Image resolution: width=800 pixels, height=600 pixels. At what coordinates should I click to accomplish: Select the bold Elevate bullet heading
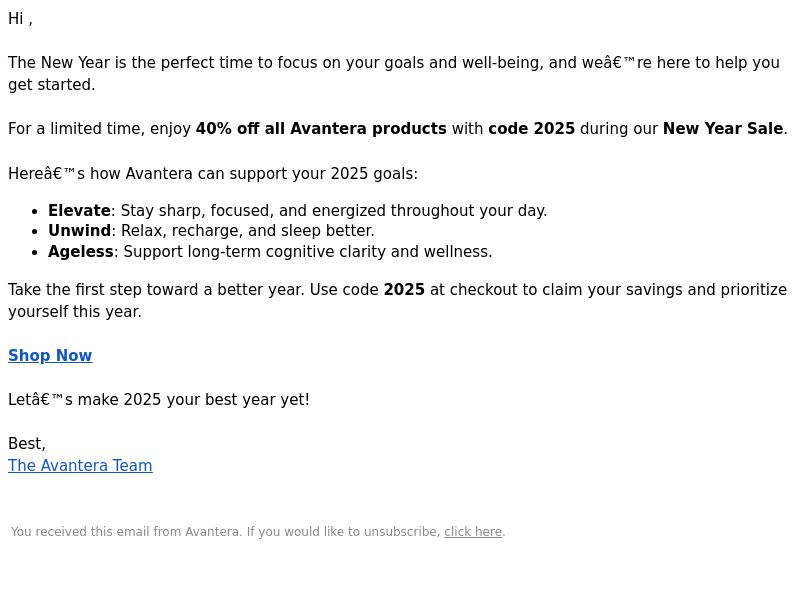pos(79,211)
